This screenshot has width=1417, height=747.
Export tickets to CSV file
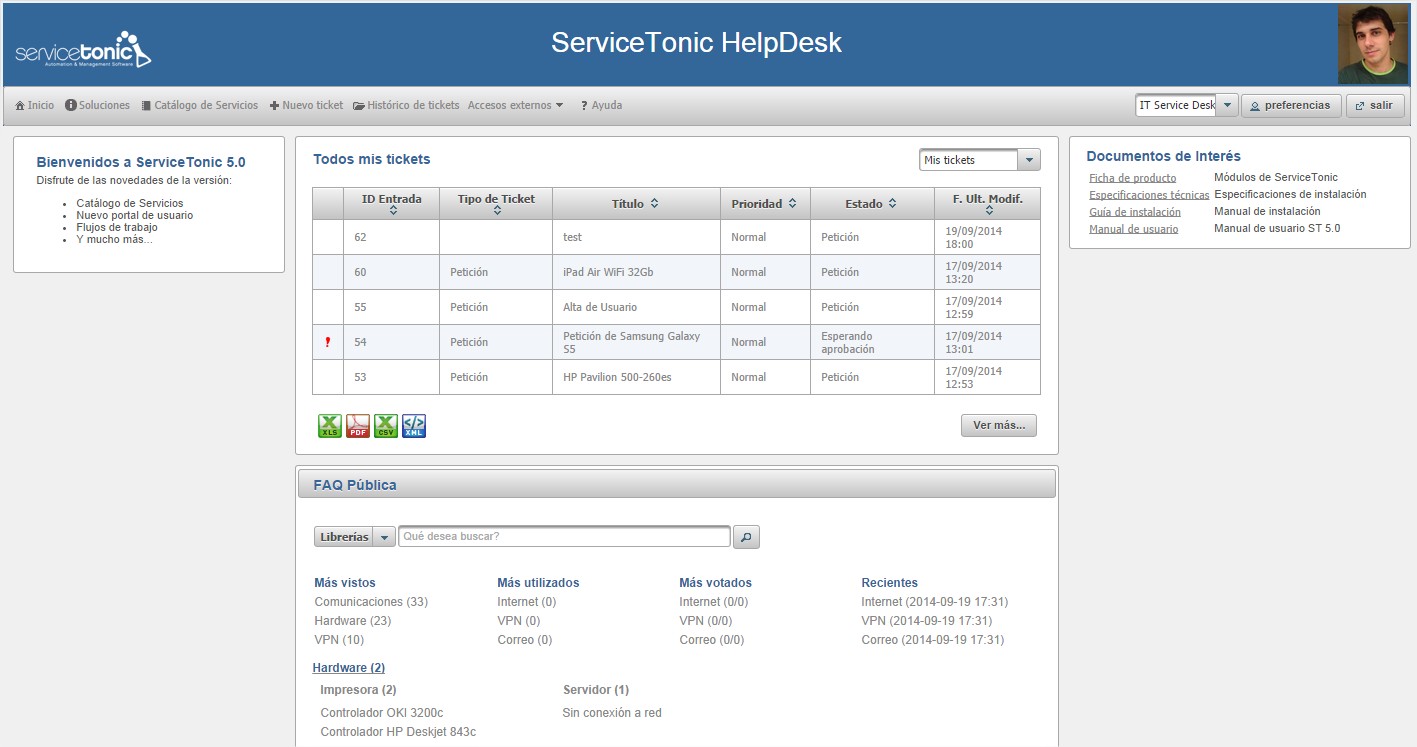click(x=385, y=426)
